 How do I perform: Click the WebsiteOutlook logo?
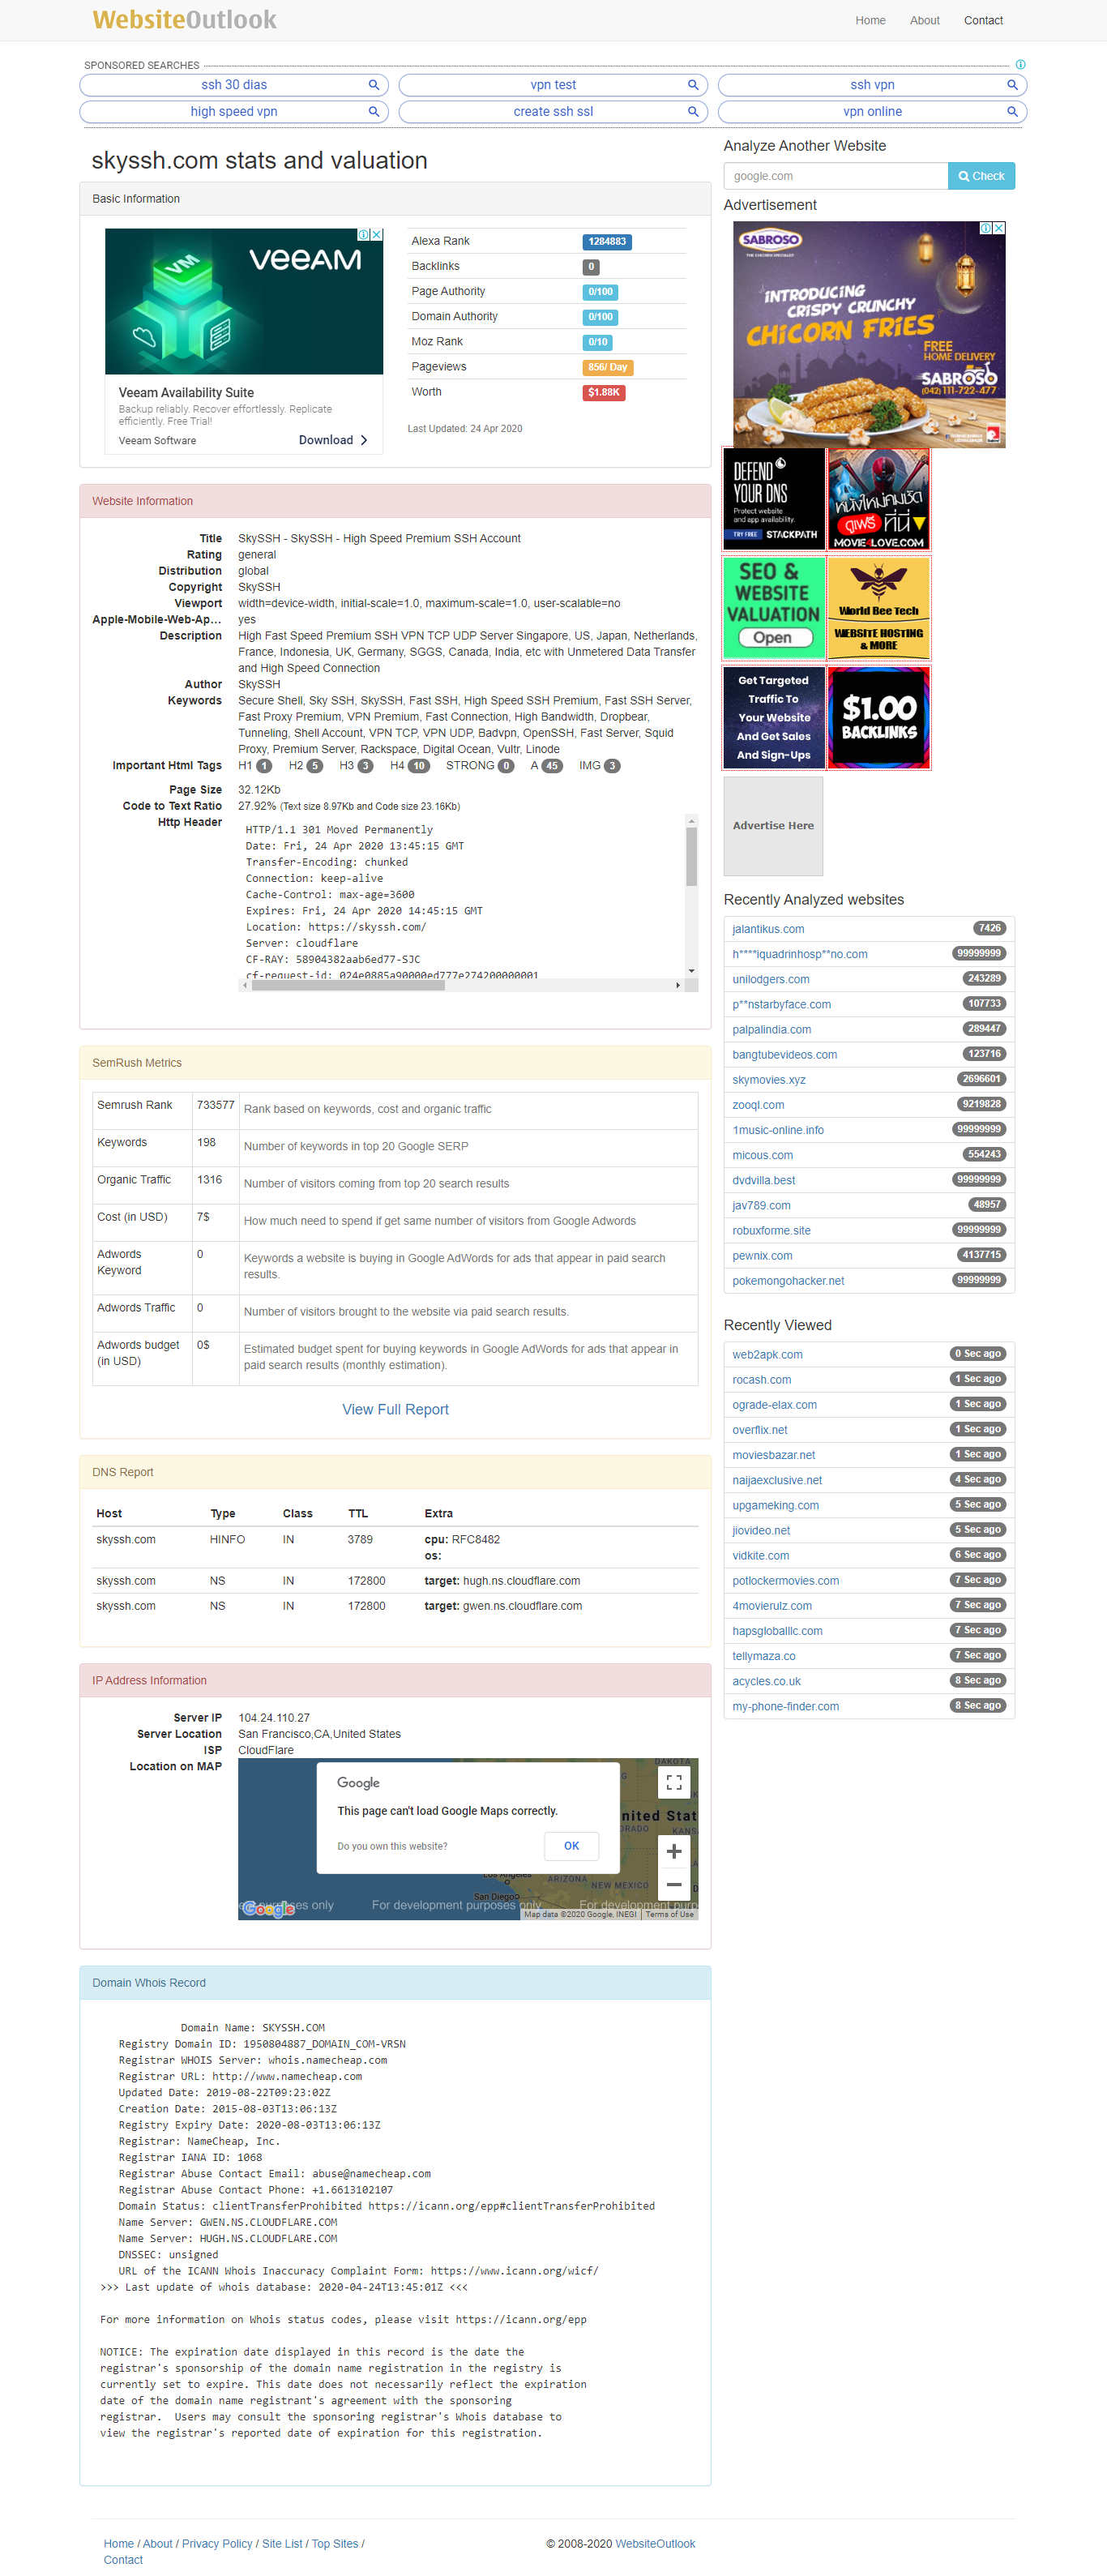pyautogui.click(x=184, y=20)
